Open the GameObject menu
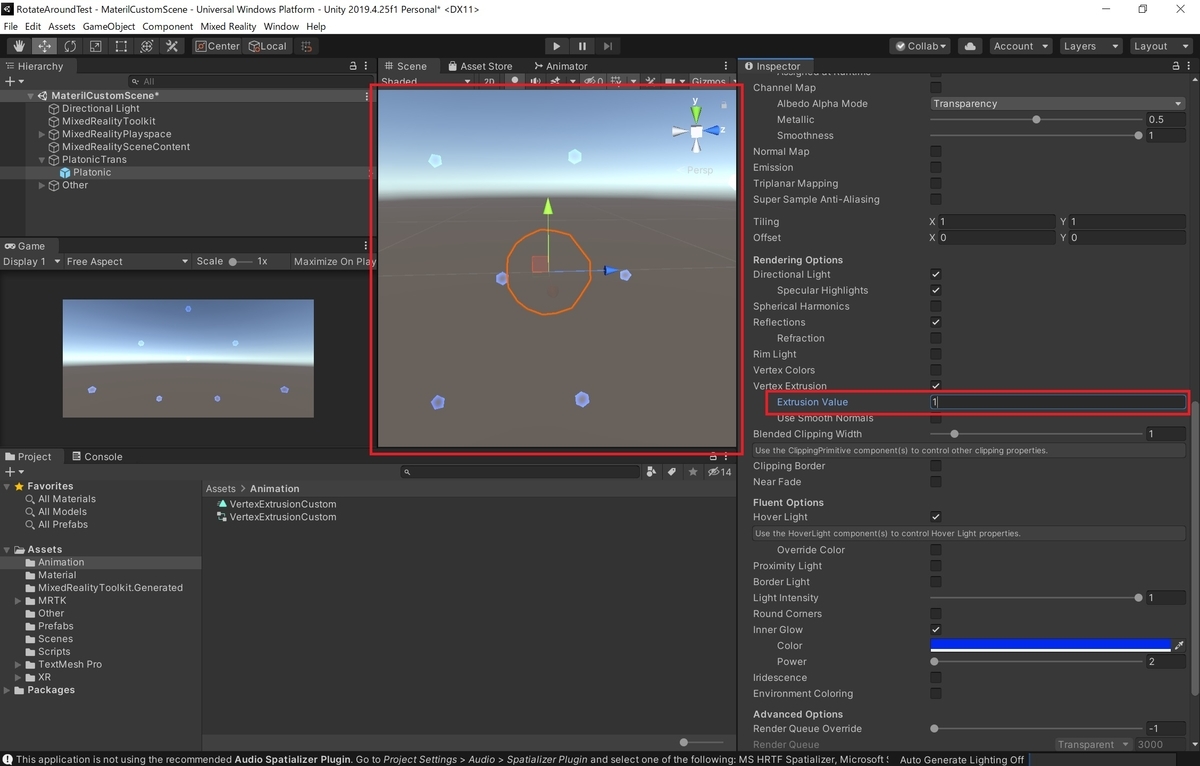The width and height of the screenshot is (1200, 766). tap(109, 26)
